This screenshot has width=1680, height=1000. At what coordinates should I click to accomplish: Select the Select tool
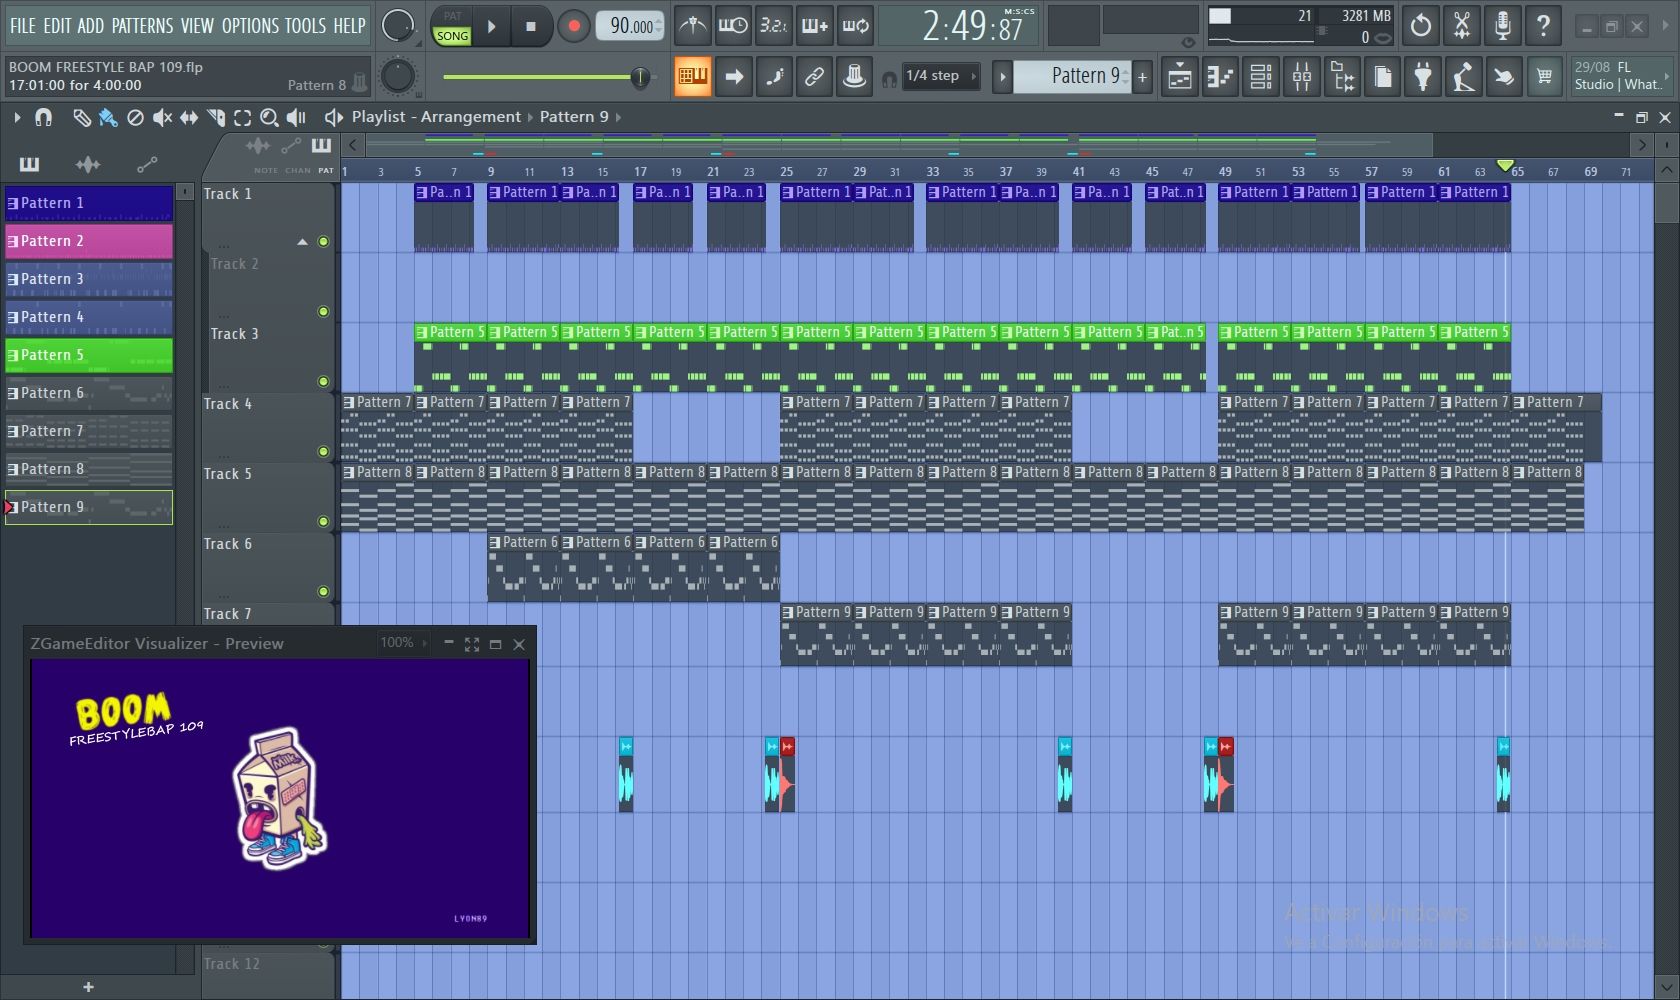coord(242,118)
